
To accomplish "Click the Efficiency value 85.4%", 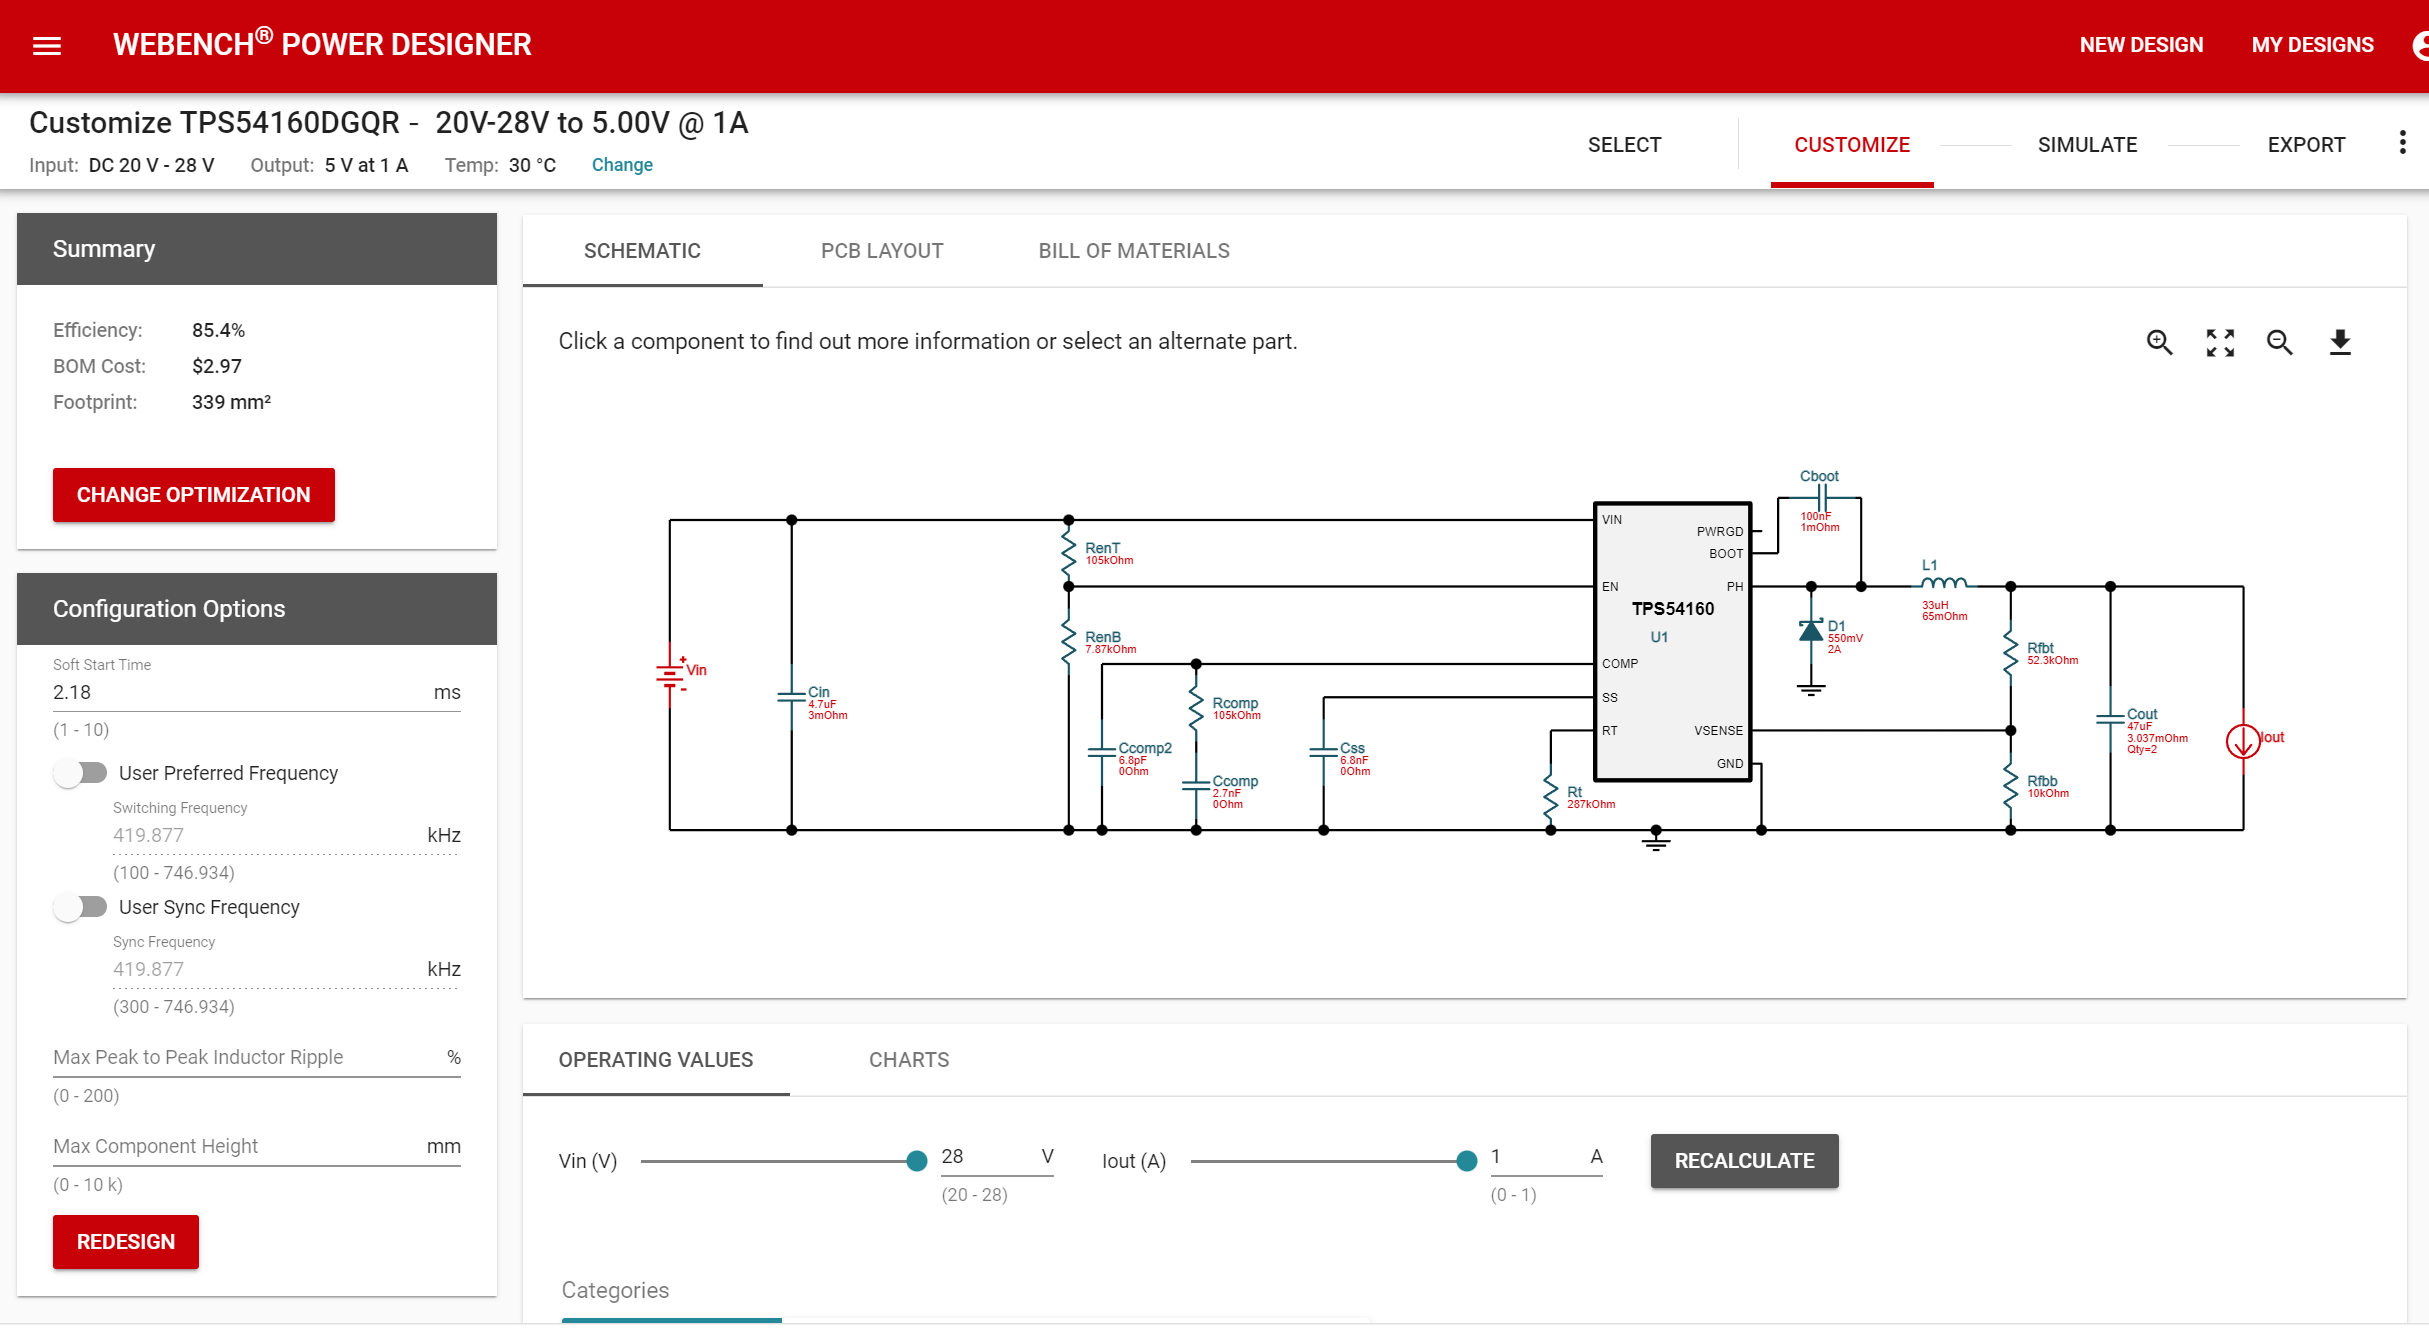I will [x=218, y=330].
